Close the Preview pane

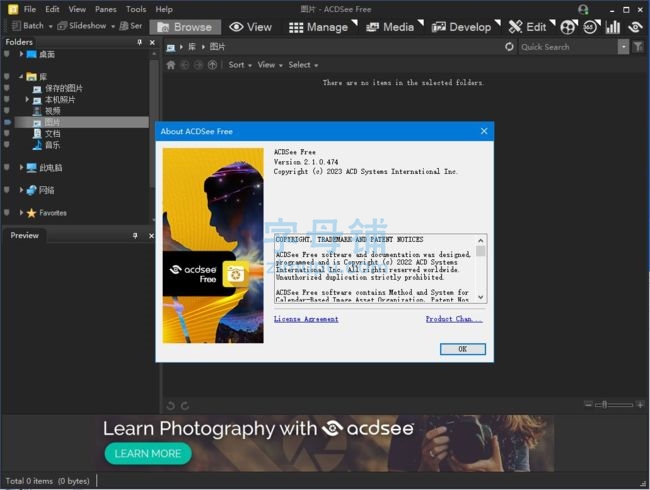click(151, 235)
